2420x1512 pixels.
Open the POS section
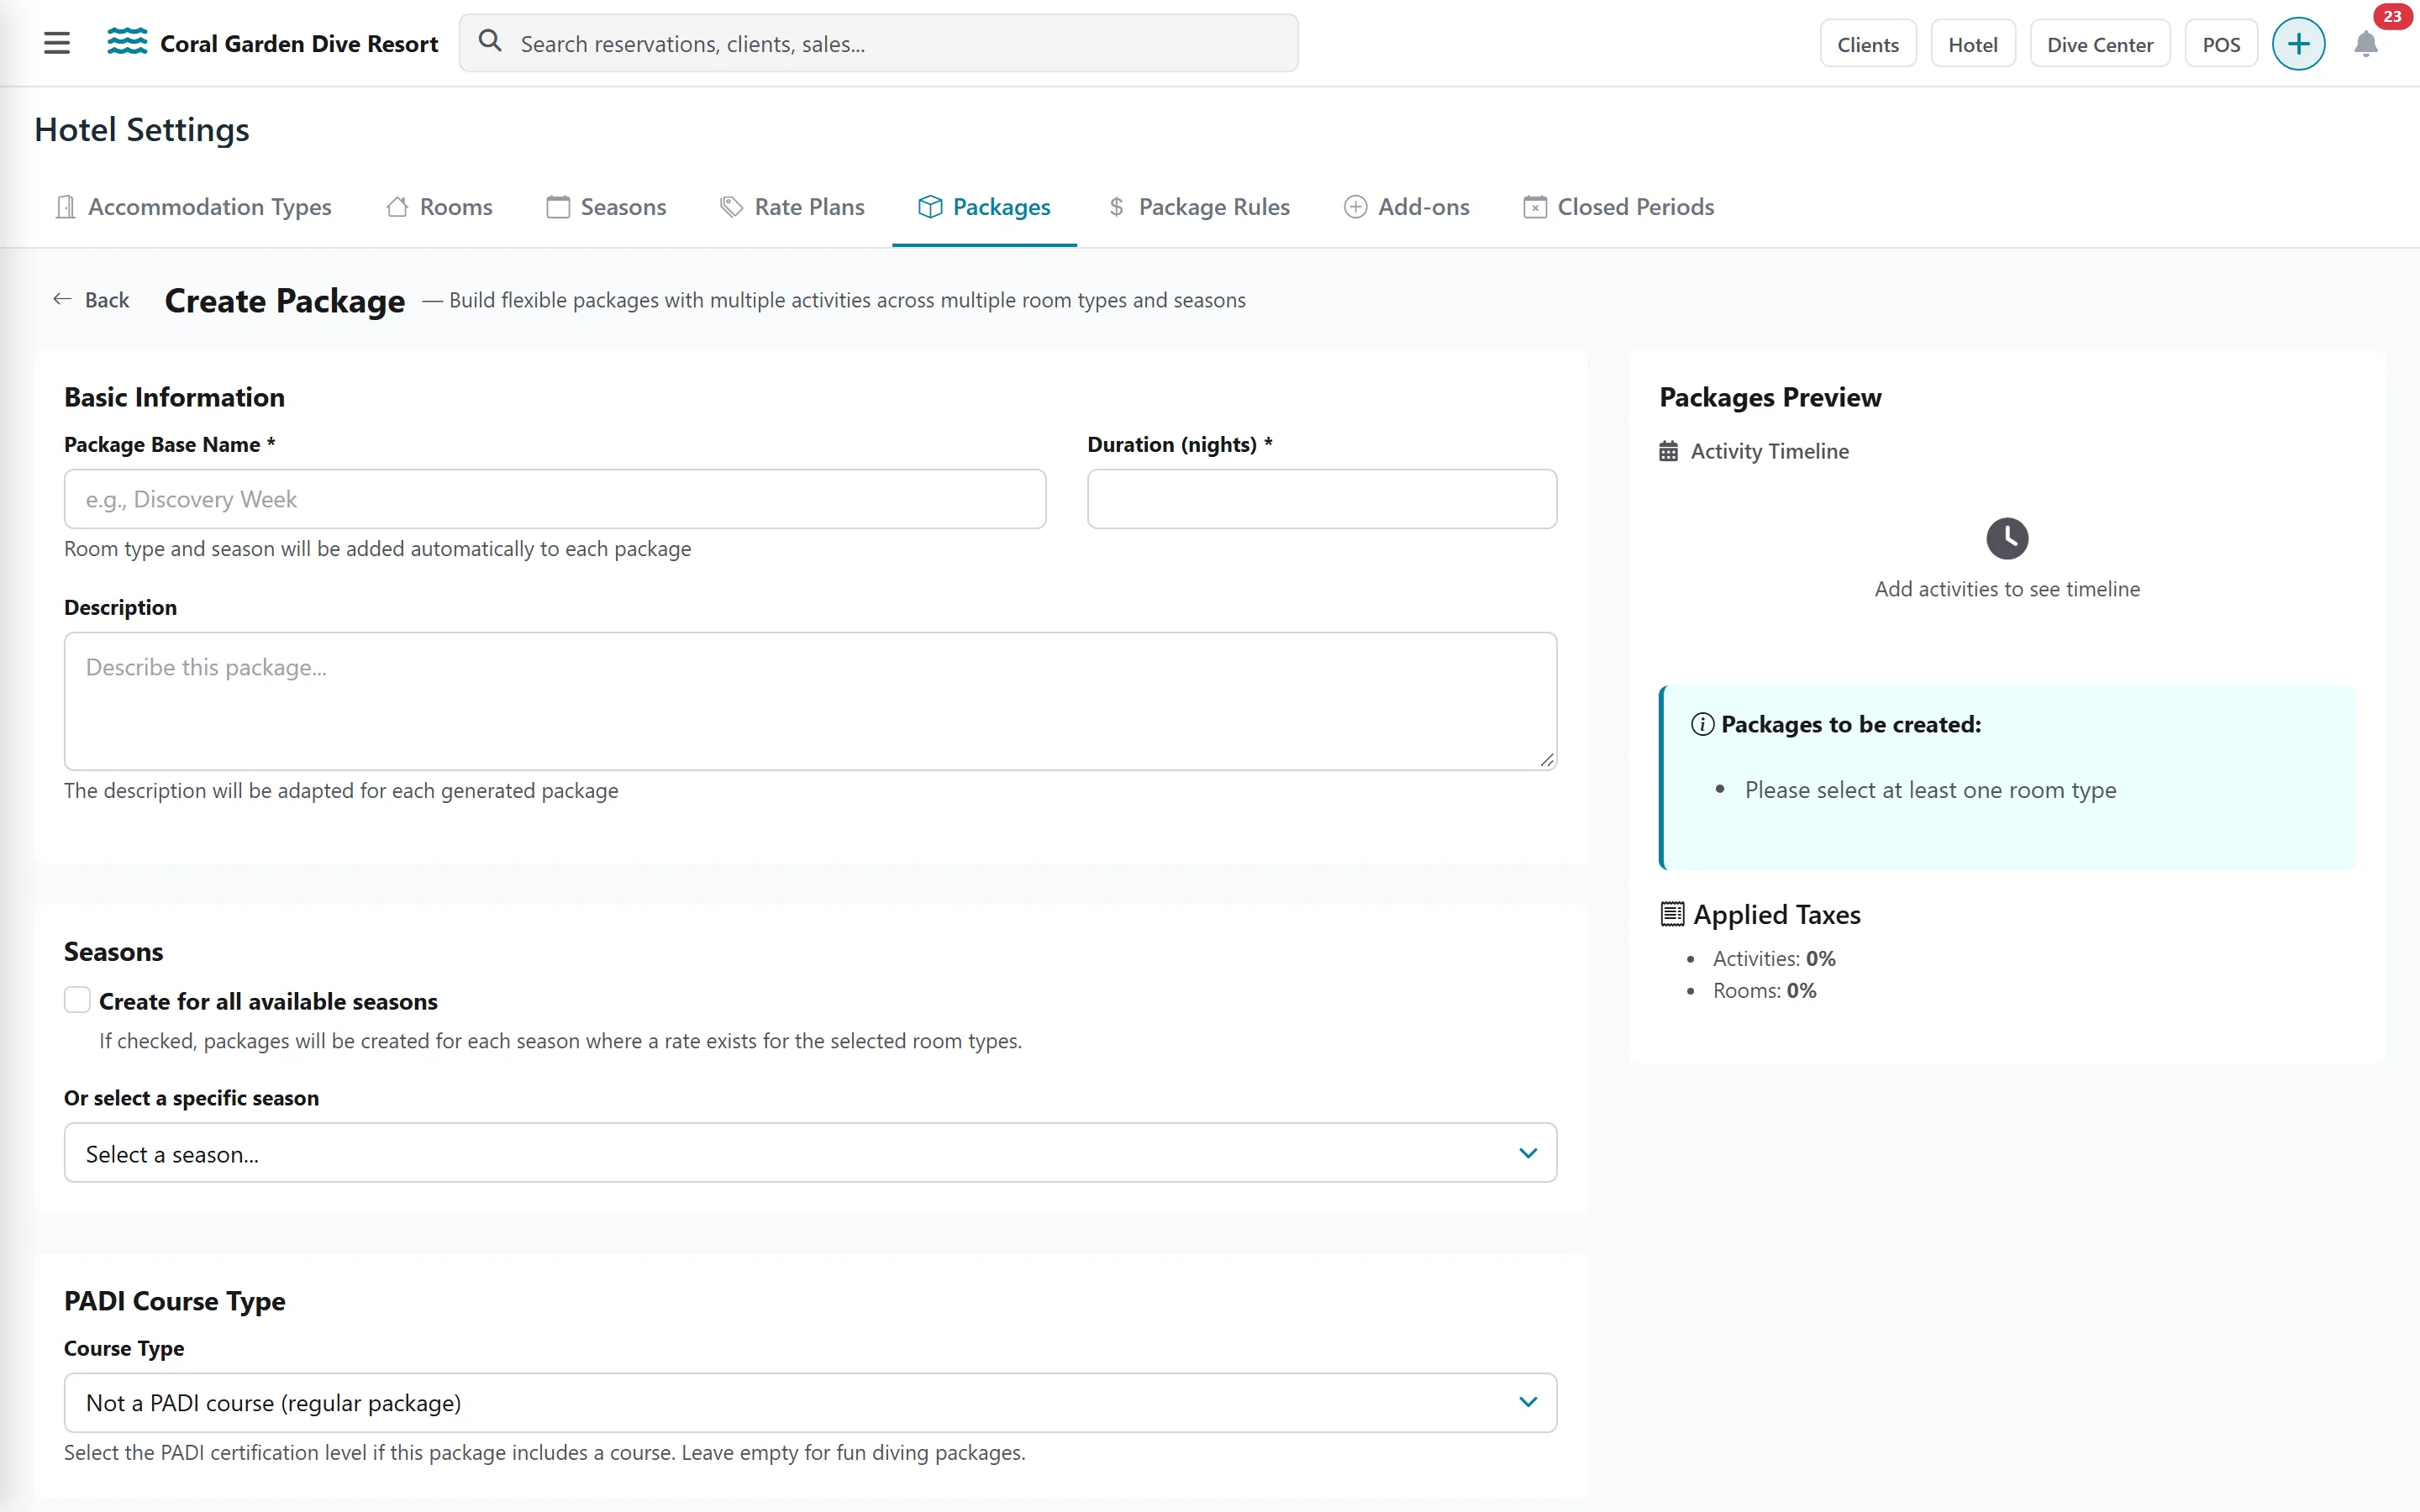point(2220,44)
